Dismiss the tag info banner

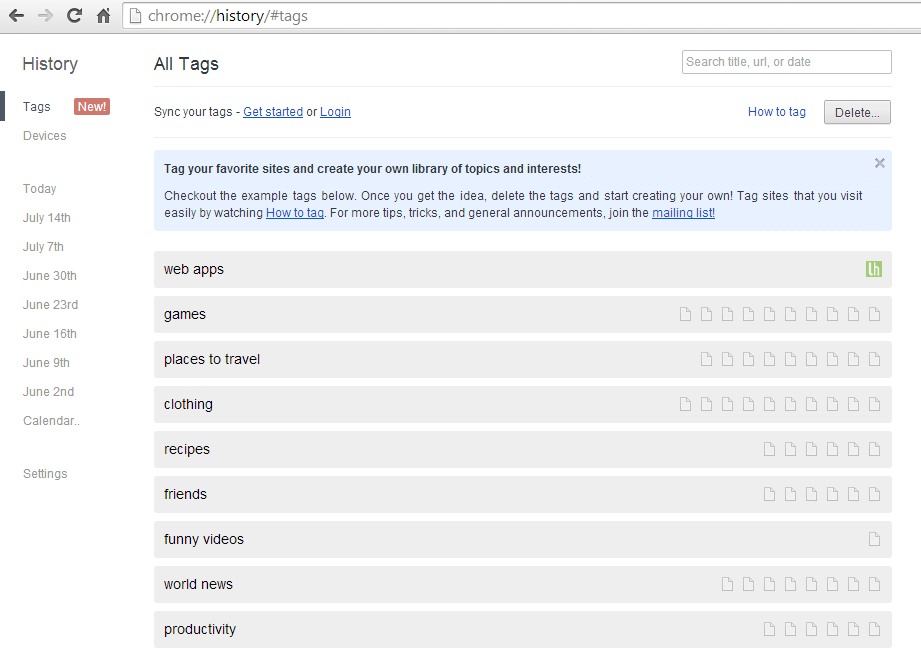click(x=879, y=163)
